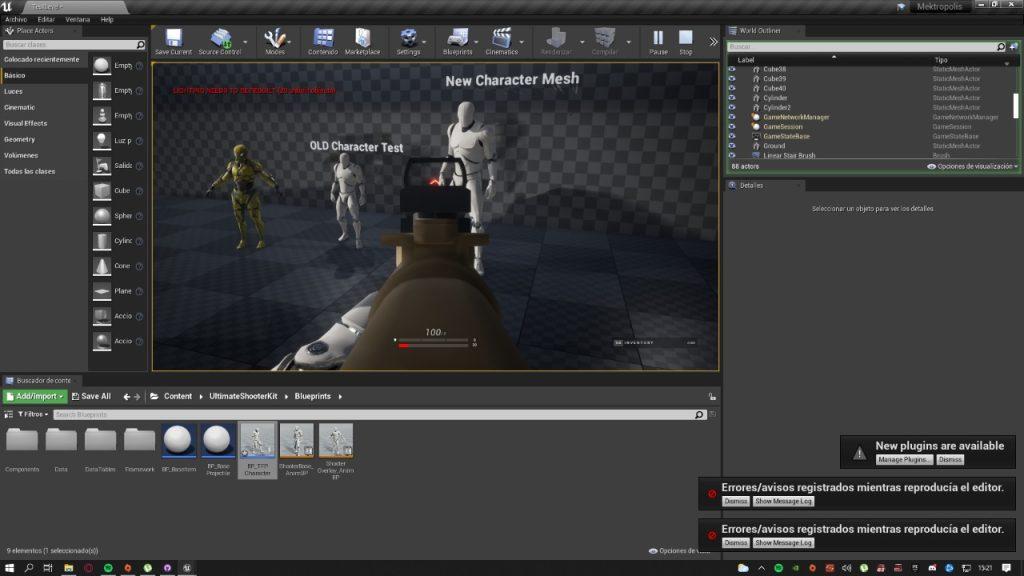
Task: Toggle visibility of Cylinder2 actor
Action: [x=731, y=108]
